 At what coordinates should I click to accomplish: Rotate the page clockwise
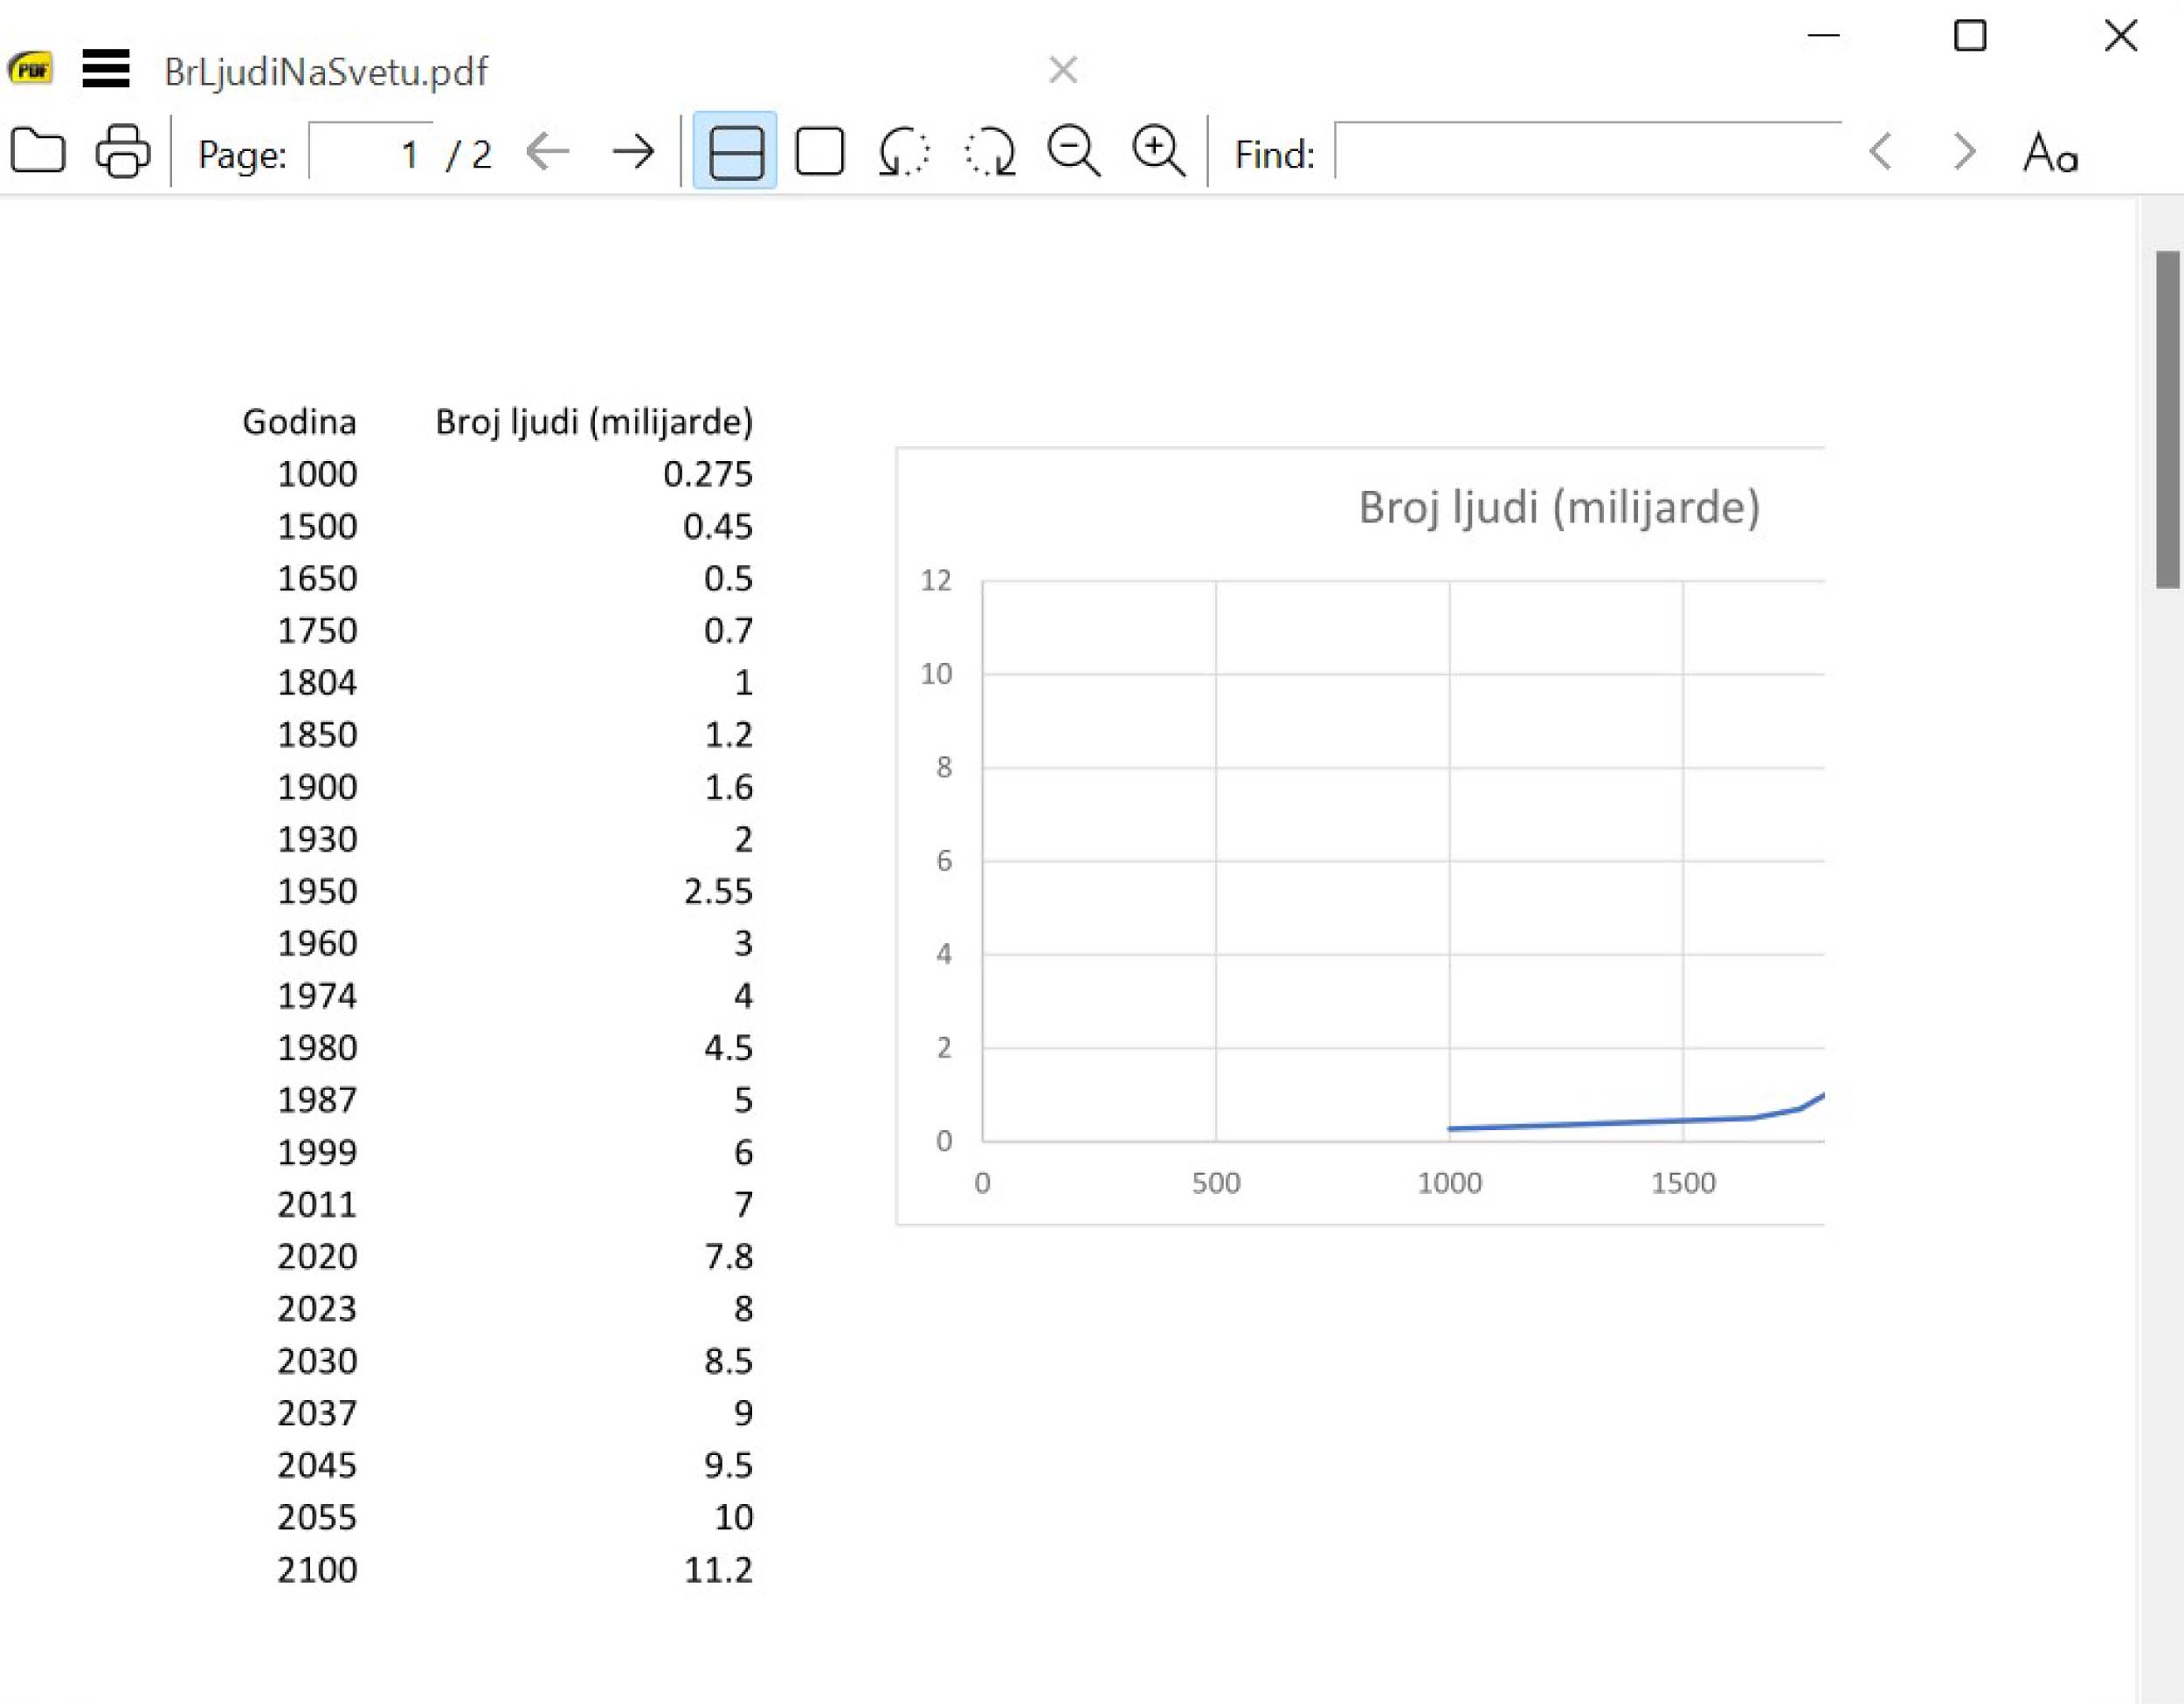(989, 152)
